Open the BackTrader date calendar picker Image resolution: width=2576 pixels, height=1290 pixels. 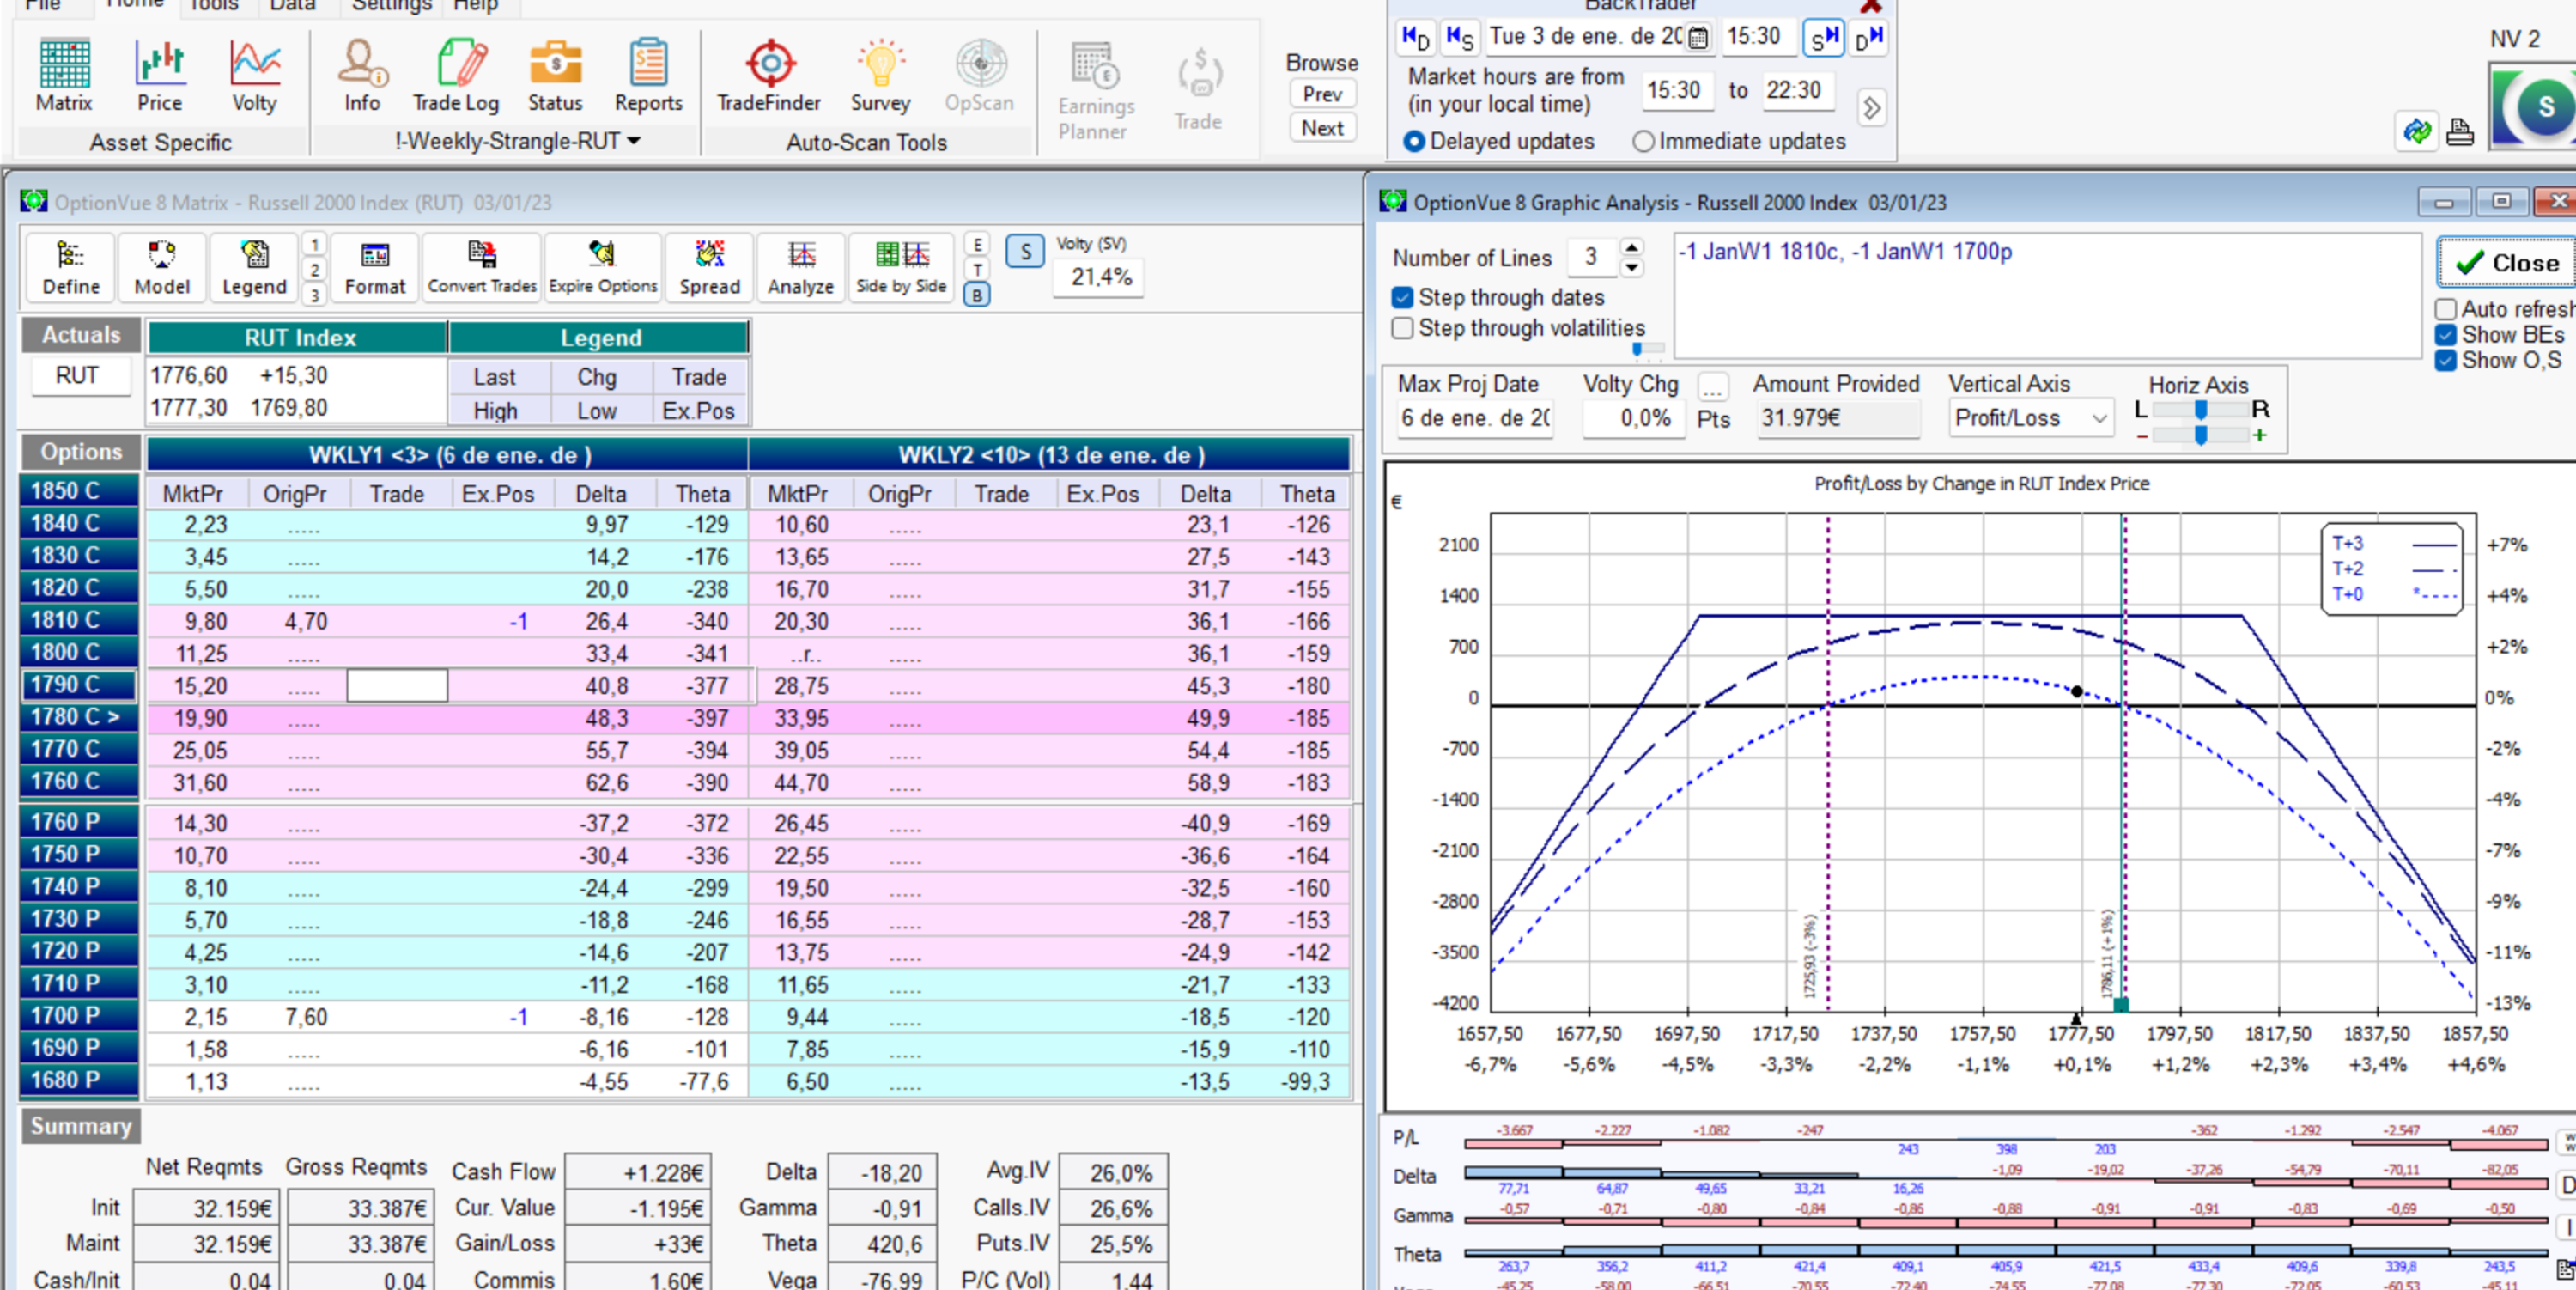pos(1698,38)
